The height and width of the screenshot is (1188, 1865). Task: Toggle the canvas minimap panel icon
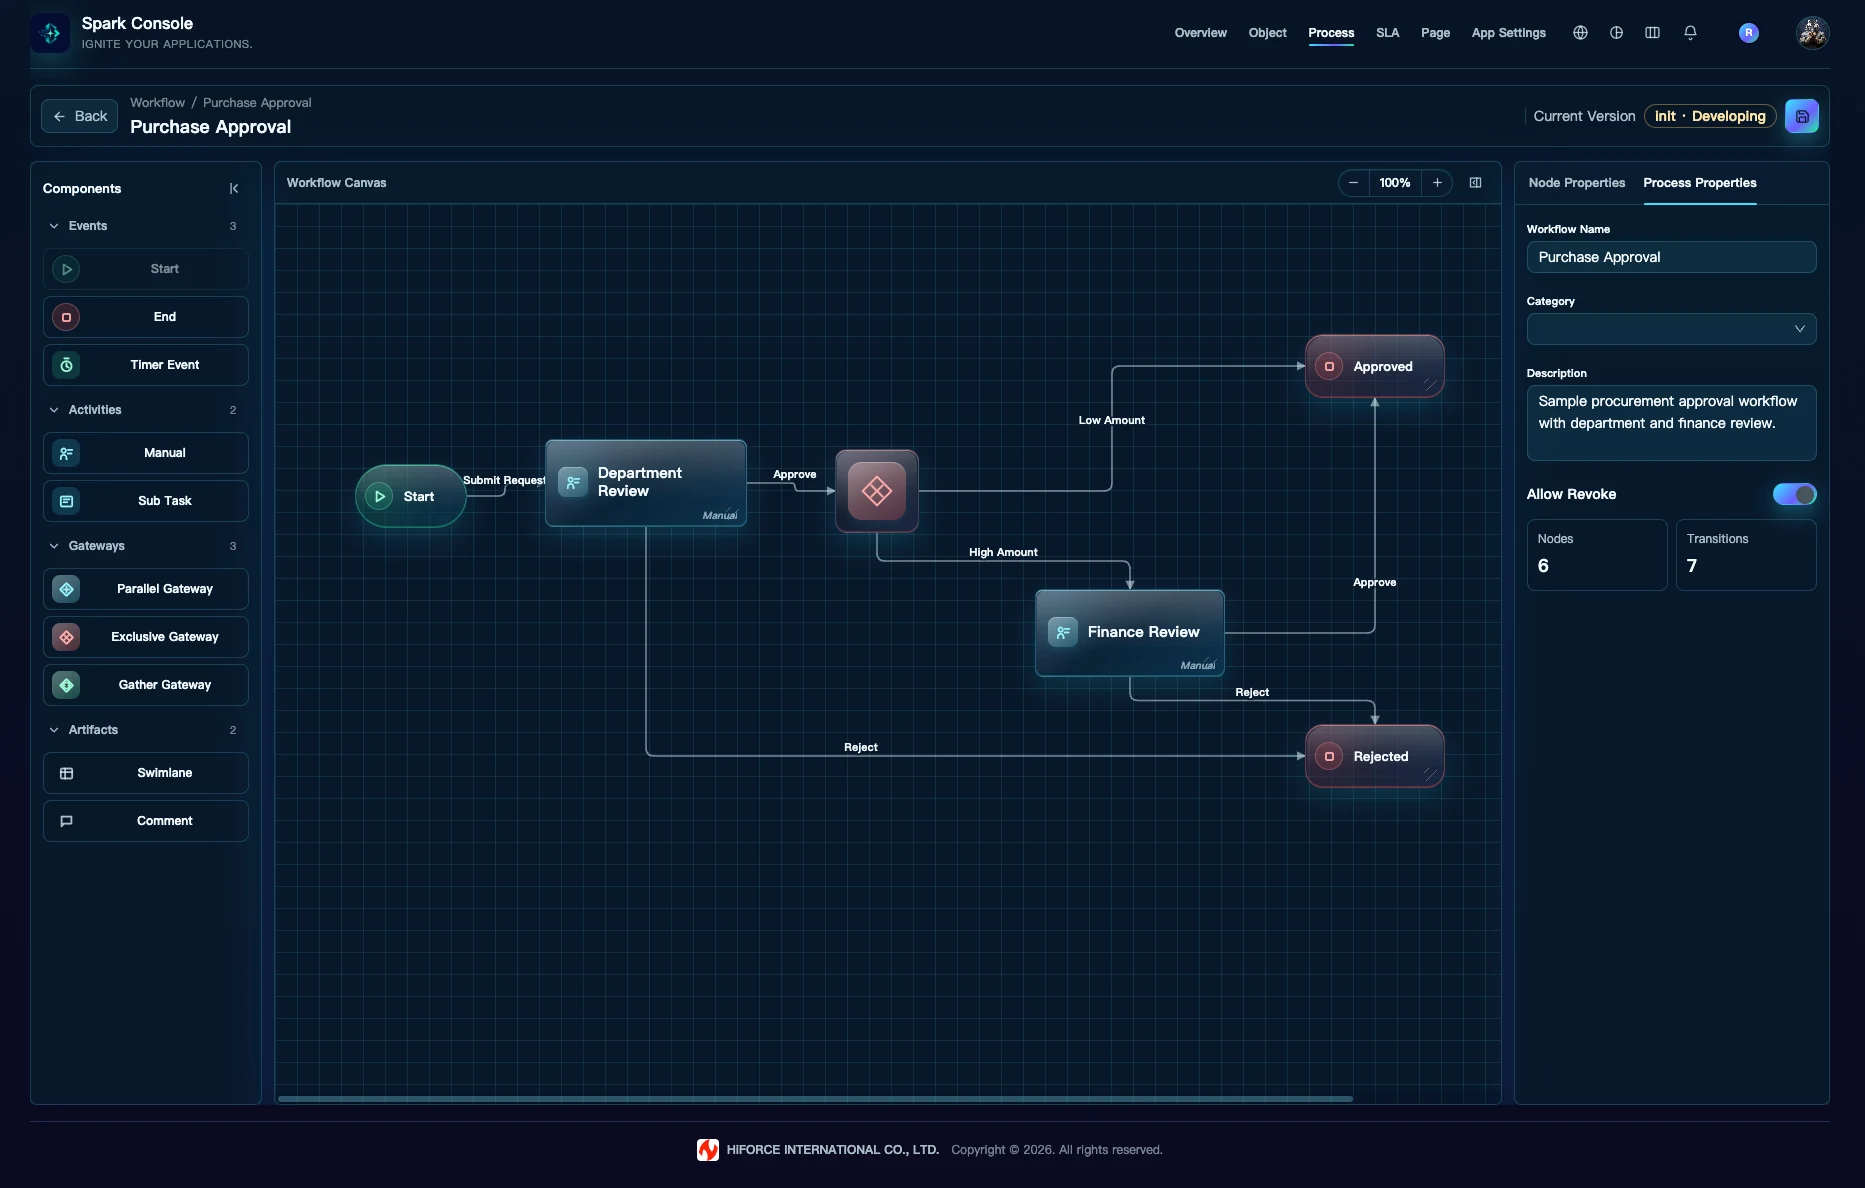(x=1475, y=183)
